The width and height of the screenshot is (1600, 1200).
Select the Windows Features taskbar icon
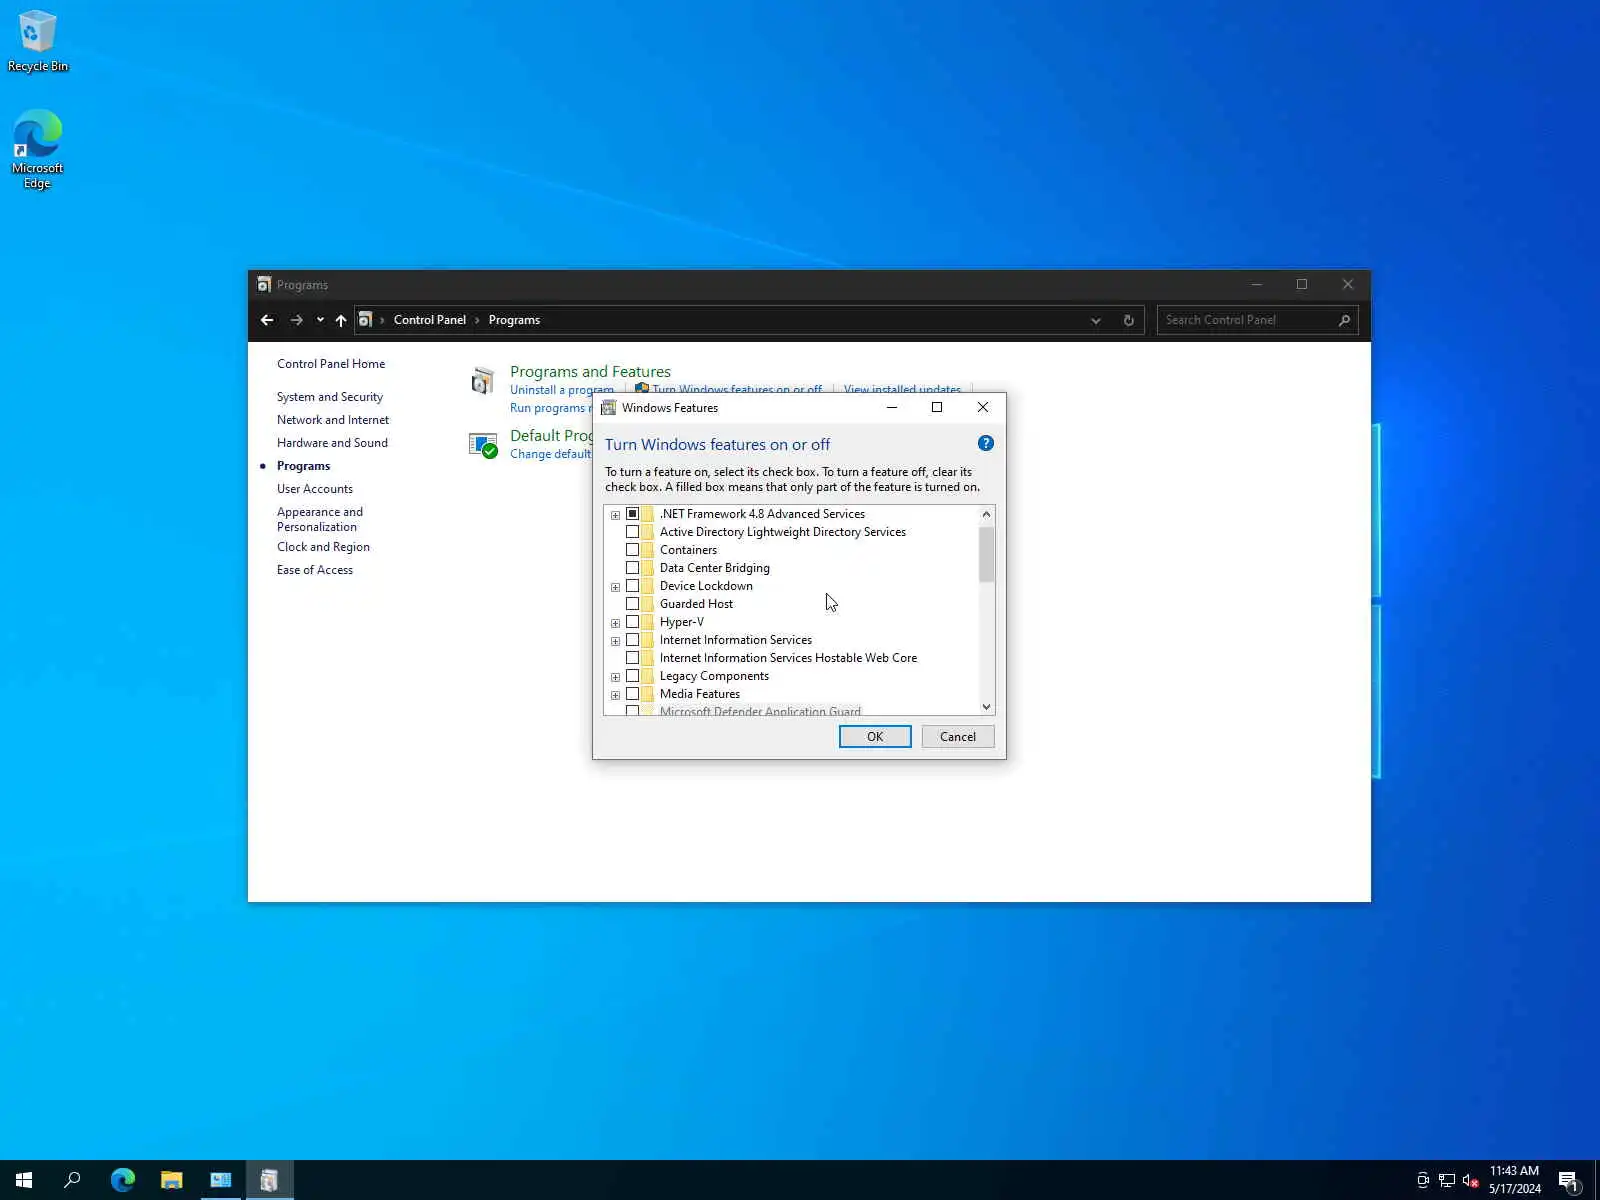pyautogui.click(x=270, y=1180)
